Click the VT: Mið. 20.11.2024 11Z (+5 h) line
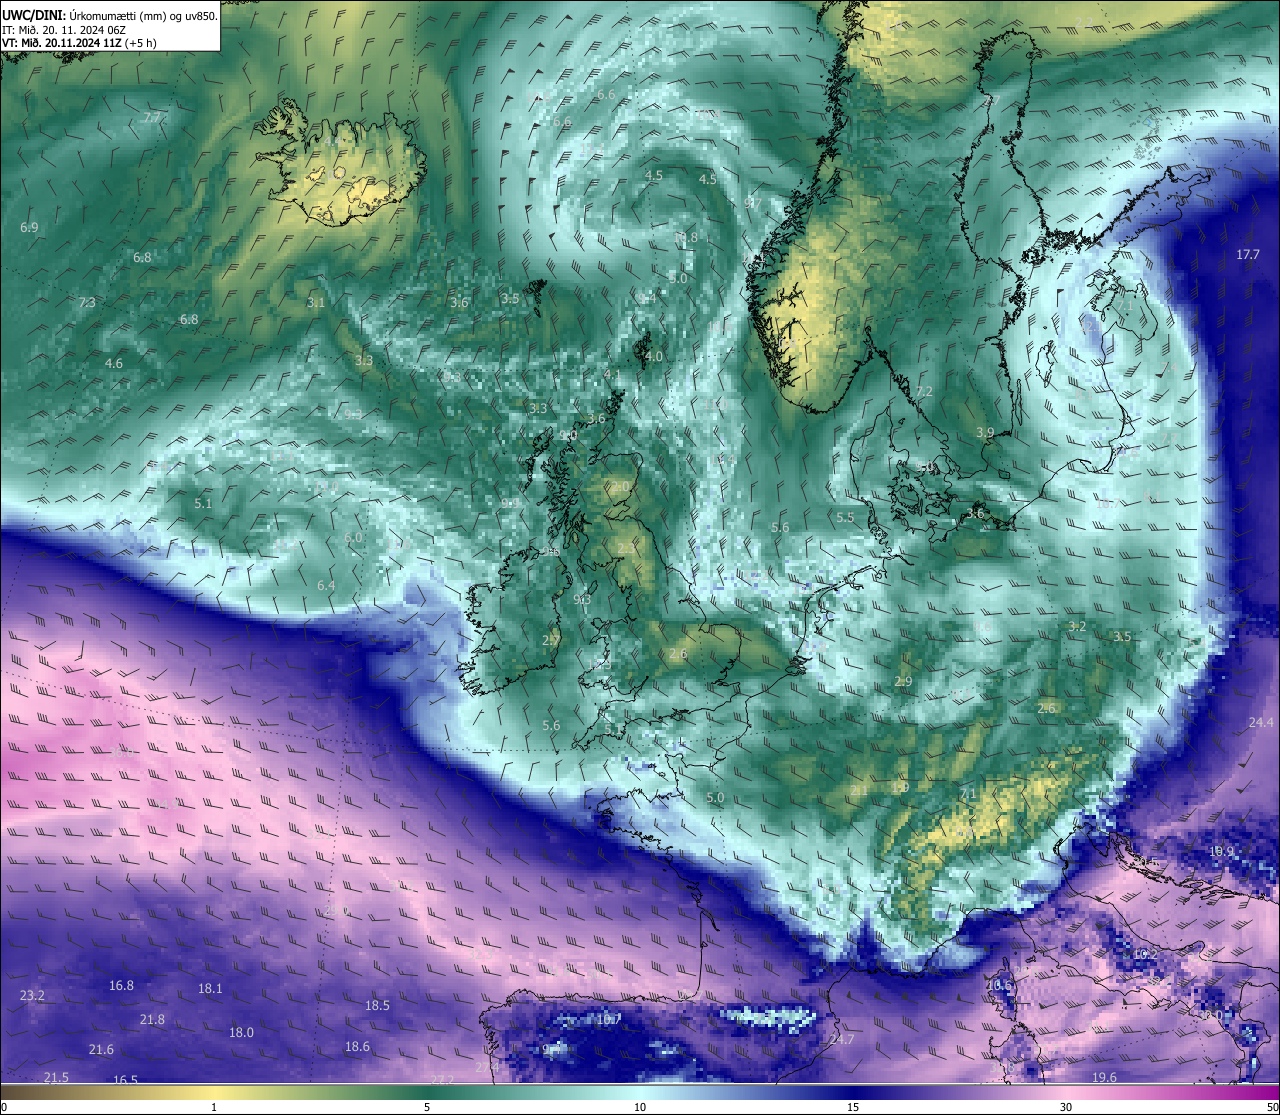This screenshot has width=1280, height=1115. point(80,44)
